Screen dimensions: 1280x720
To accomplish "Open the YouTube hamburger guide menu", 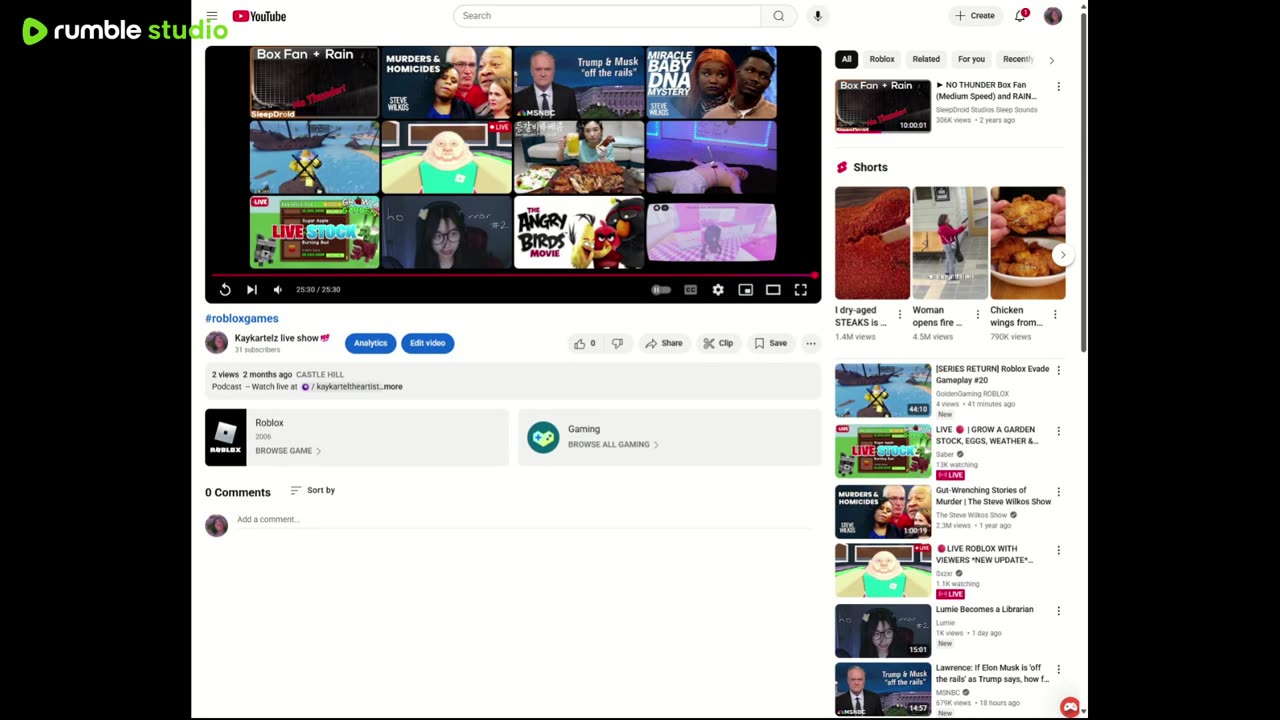I will [x=212, y=16].
